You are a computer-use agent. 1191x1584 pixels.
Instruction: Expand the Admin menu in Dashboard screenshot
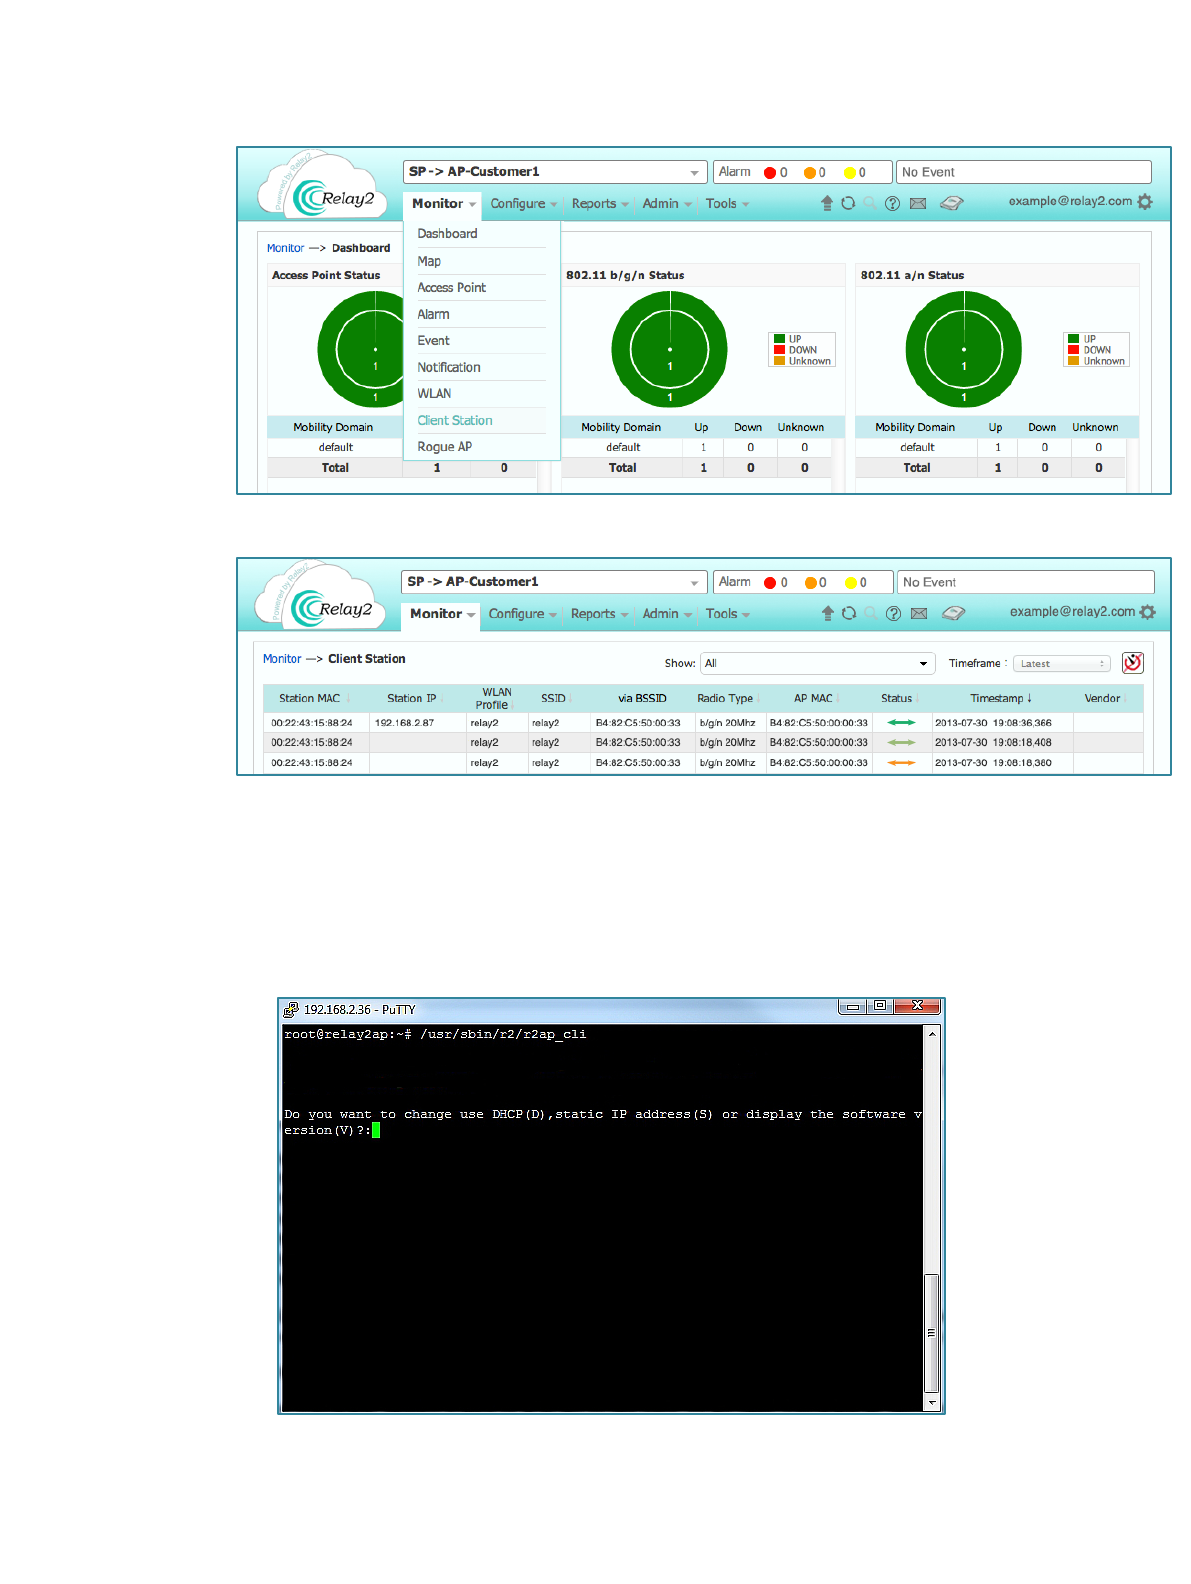[x=667, y=203]
